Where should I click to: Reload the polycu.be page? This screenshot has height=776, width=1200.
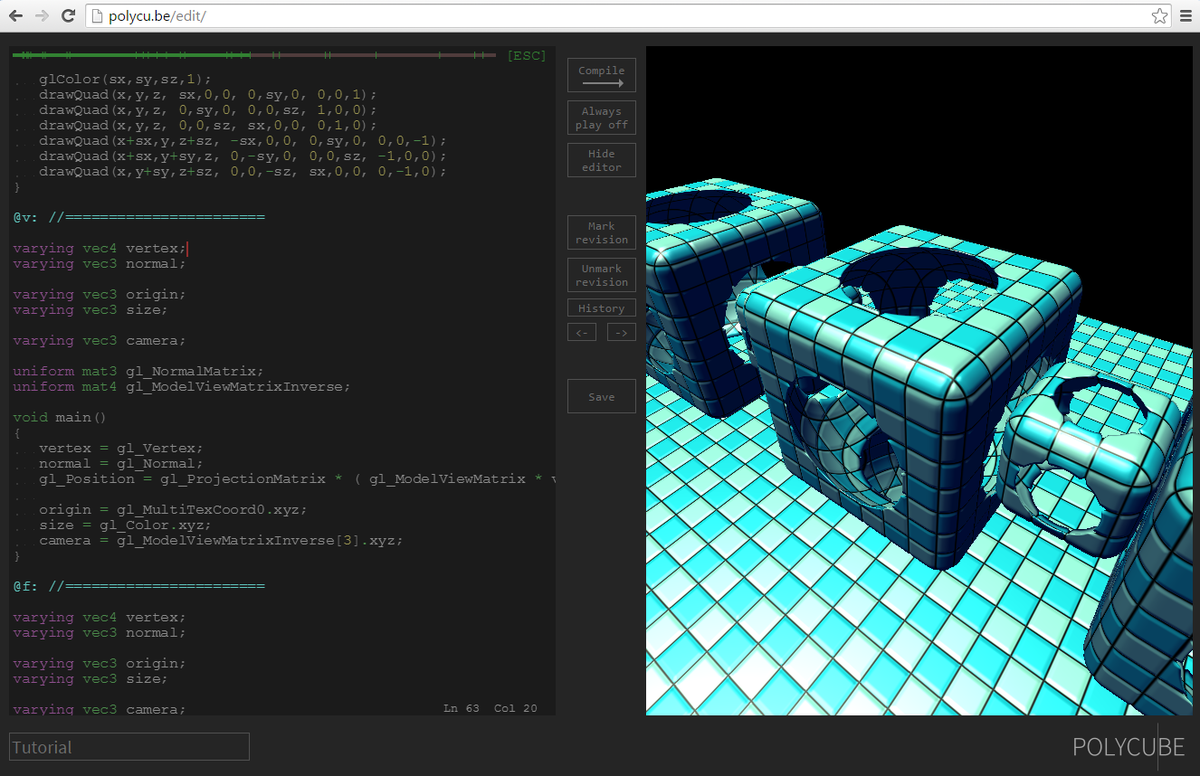(x=68, y=16)
